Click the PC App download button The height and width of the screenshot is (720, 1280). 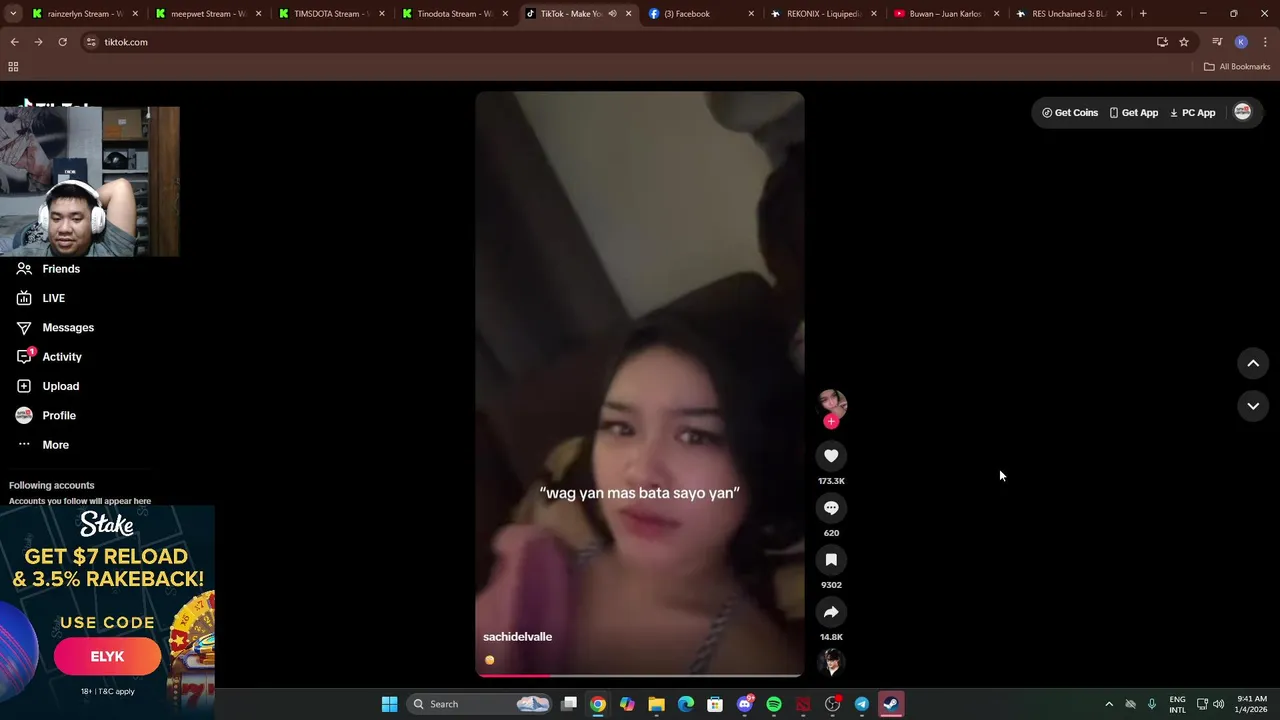pyautogui.click(x=1192, y=113)
